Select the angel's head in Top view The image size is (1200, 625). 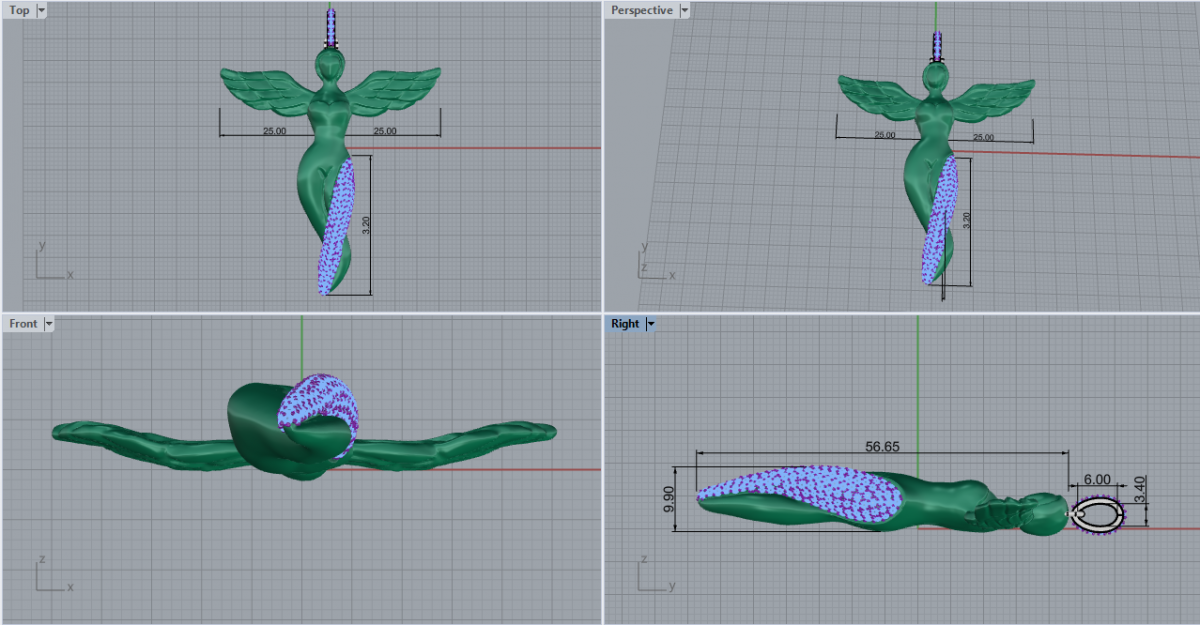[x=331, y=64]
